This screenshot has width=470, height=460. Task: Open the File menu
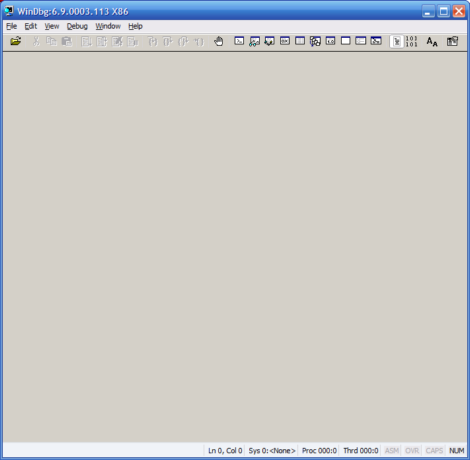coord(12,26)
